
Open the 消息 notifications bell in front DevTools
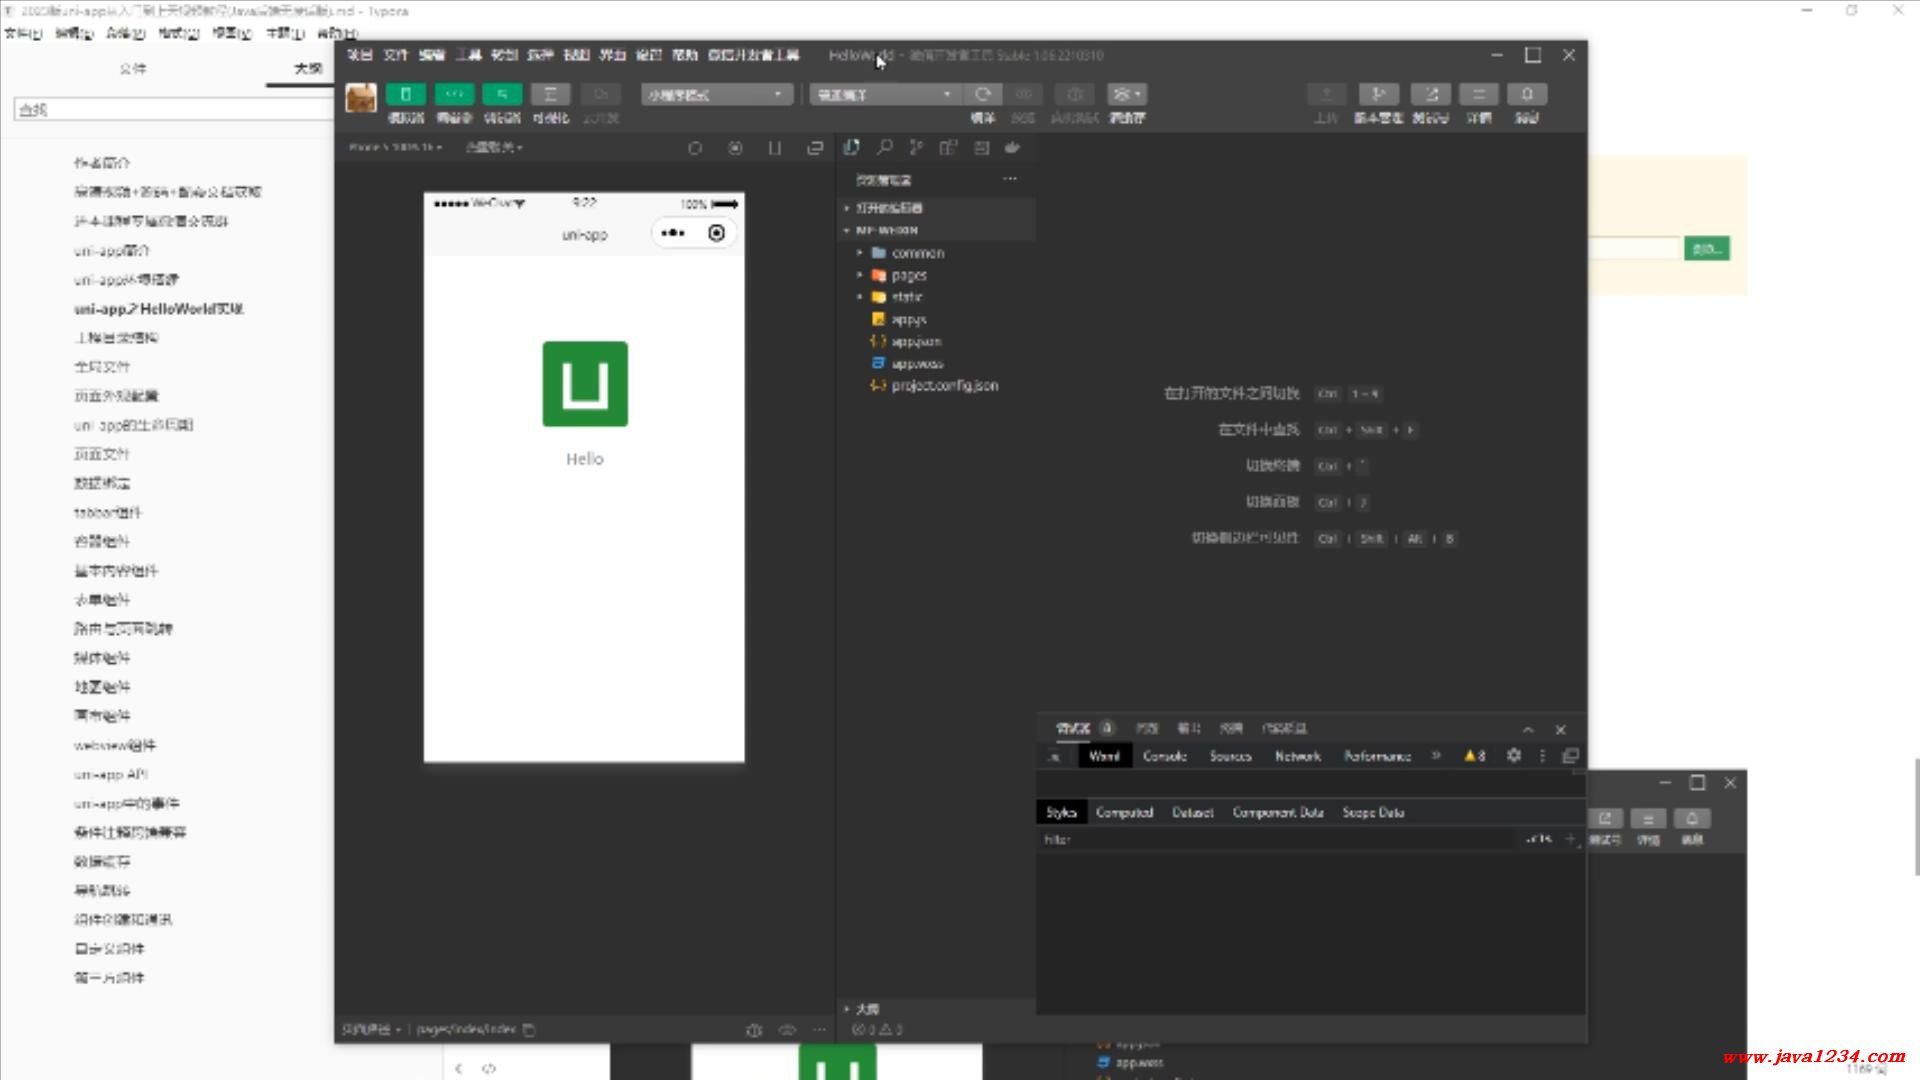[x=1526, y=94]
